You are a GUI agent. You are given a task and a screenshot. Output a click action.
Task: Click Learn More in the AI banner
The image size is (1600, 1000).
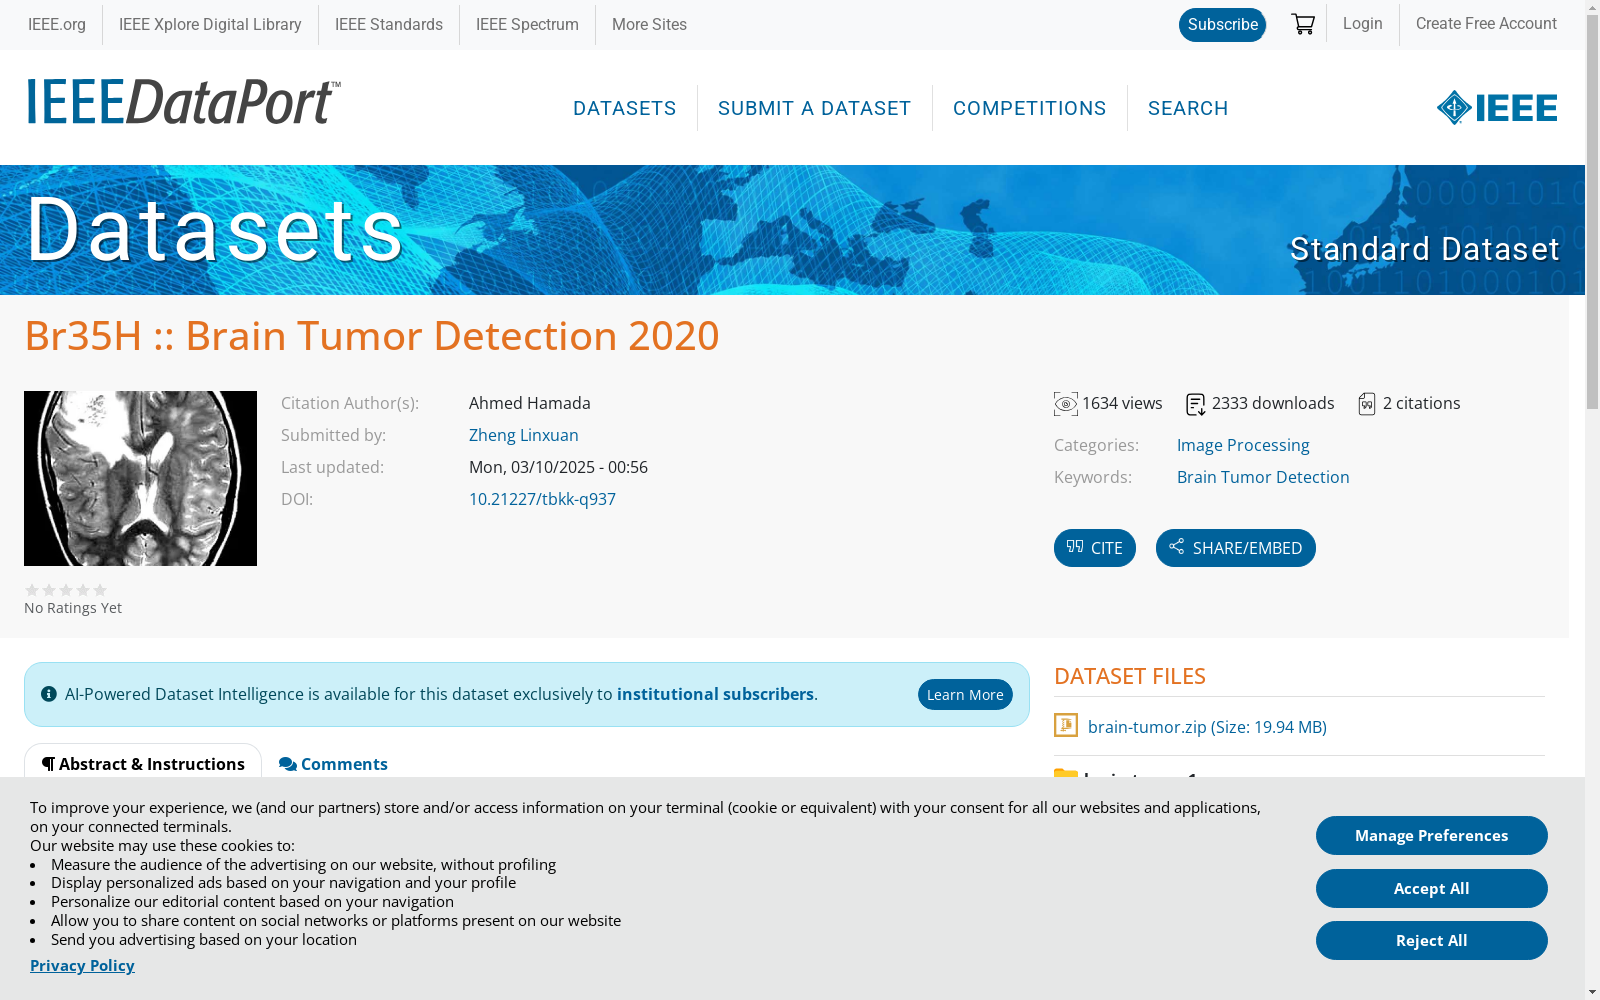click(x=965, y=695)
